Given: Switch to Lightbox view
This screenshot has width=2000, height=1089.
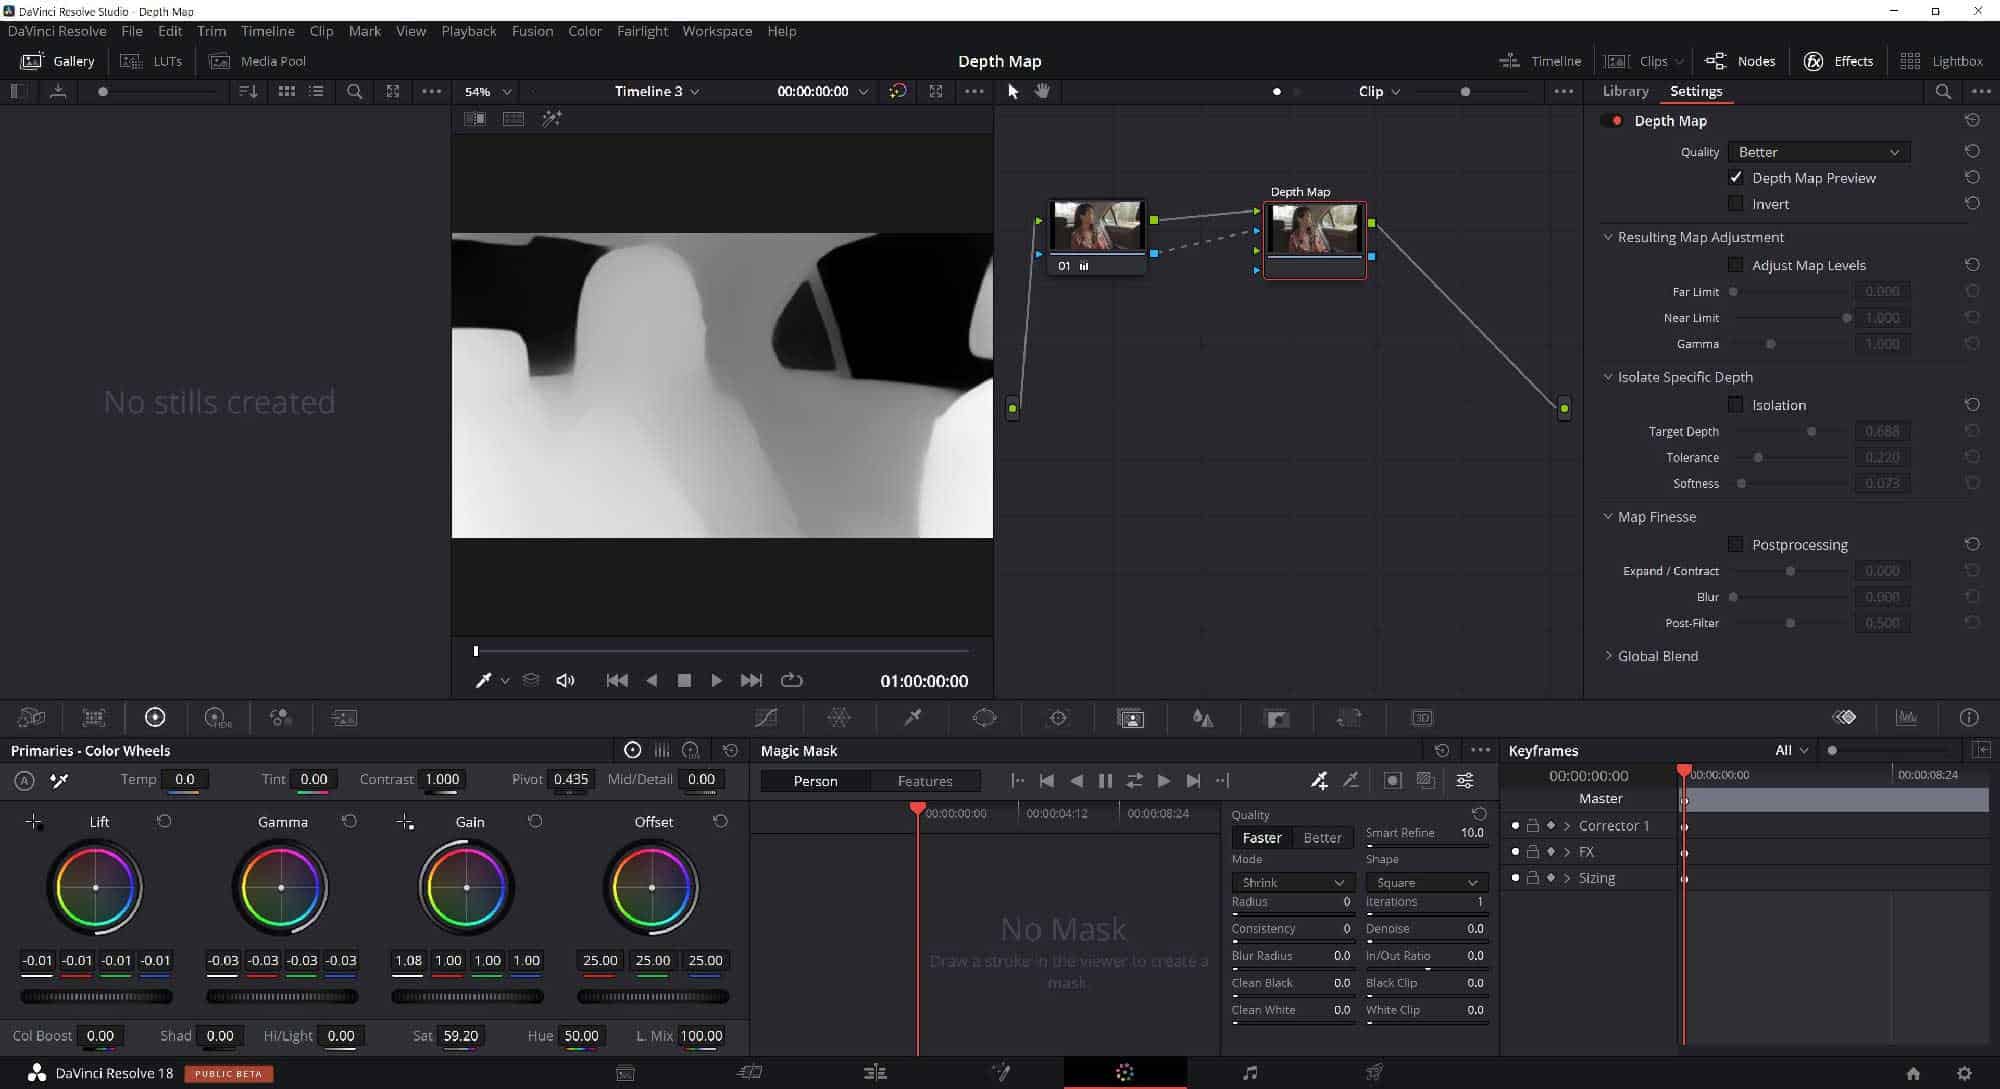Looking at the screenshot, I should pos(1941,61).
